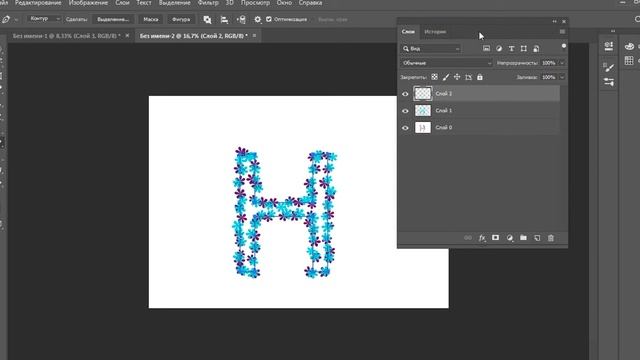
Task: Open the Properties panel icon in dock
Action: pos(609,46)
